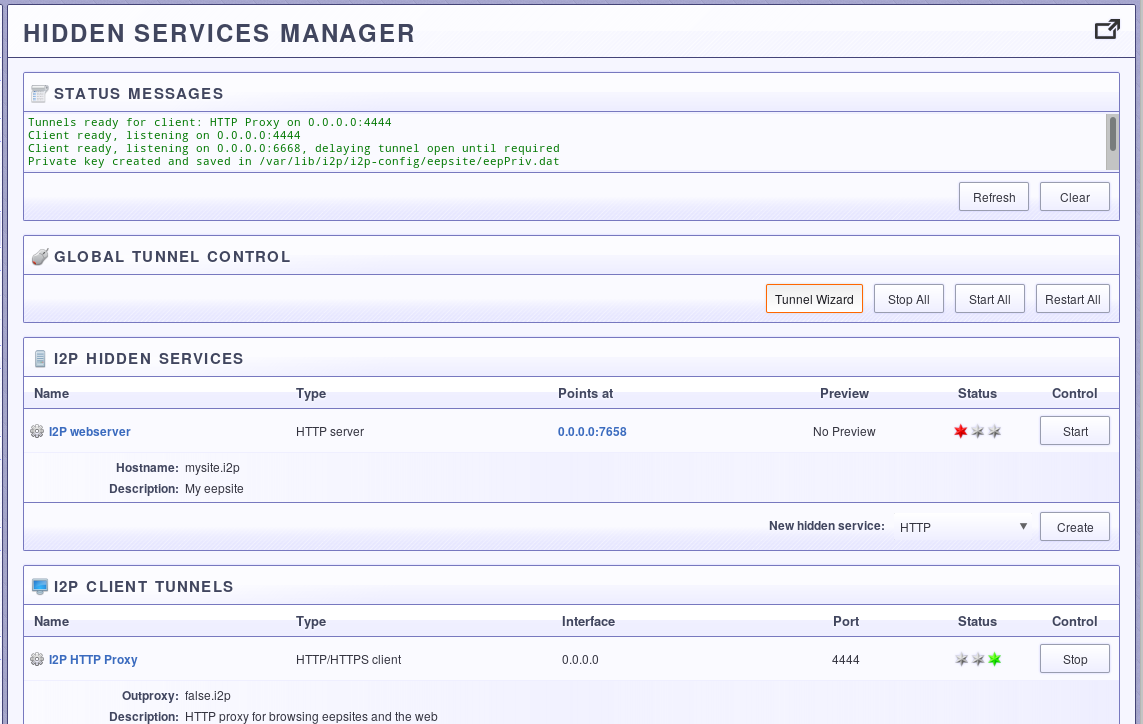The width and height of the screenshot is (1143, 724).
Task: Click the 'Tunnels ready for client' log line
Action: (210, 122)
